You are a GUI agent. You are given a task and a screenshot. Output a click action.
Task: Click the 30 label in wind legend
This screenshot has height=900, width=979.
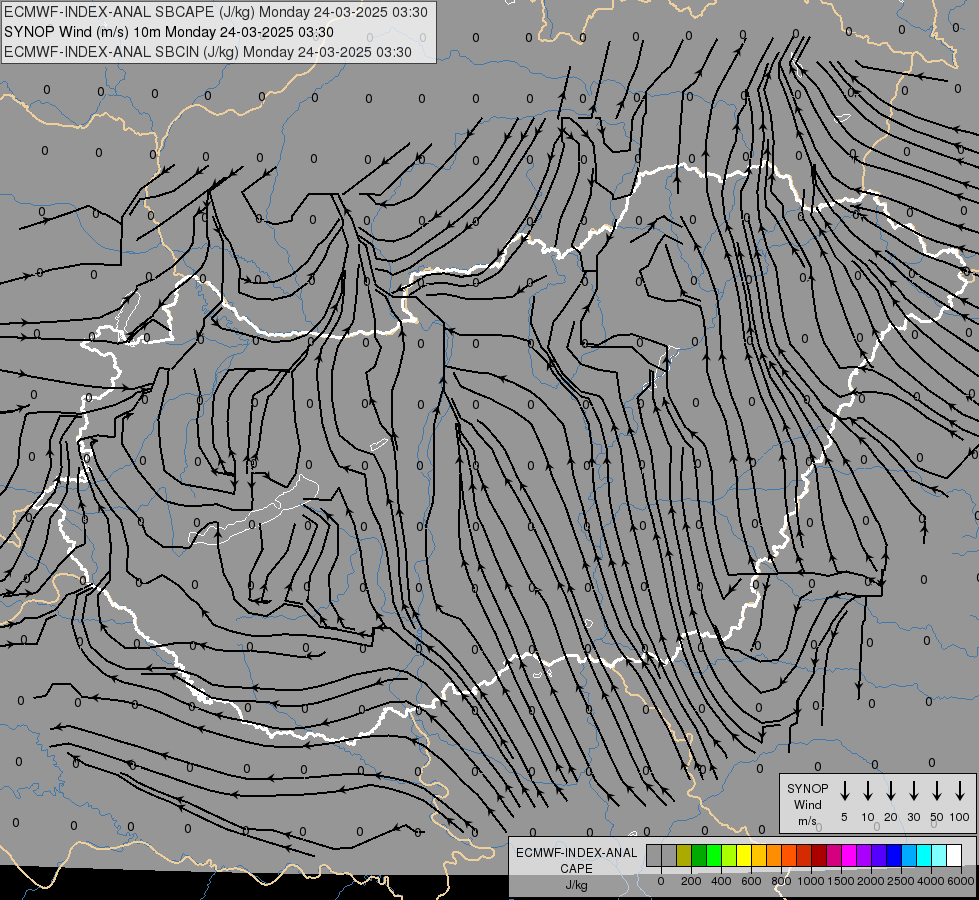coord(913,817)
